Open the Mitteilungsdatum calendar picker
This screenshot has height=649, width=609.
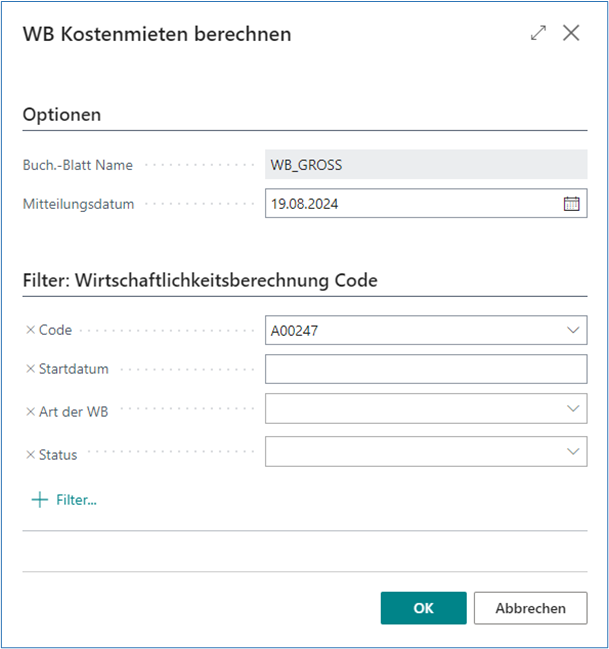pos(572,204)
